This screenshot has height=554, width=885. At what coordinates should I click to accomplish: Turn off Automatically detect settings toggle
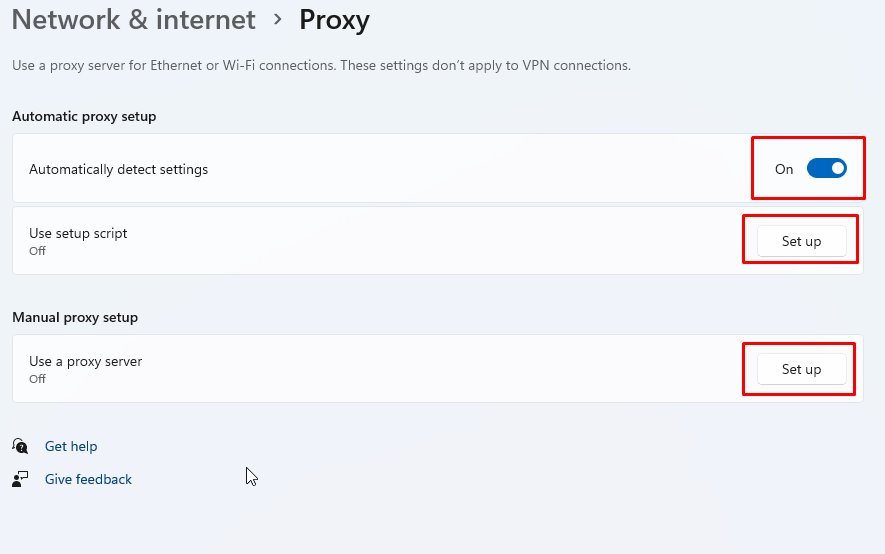click(x=826, y=168)
